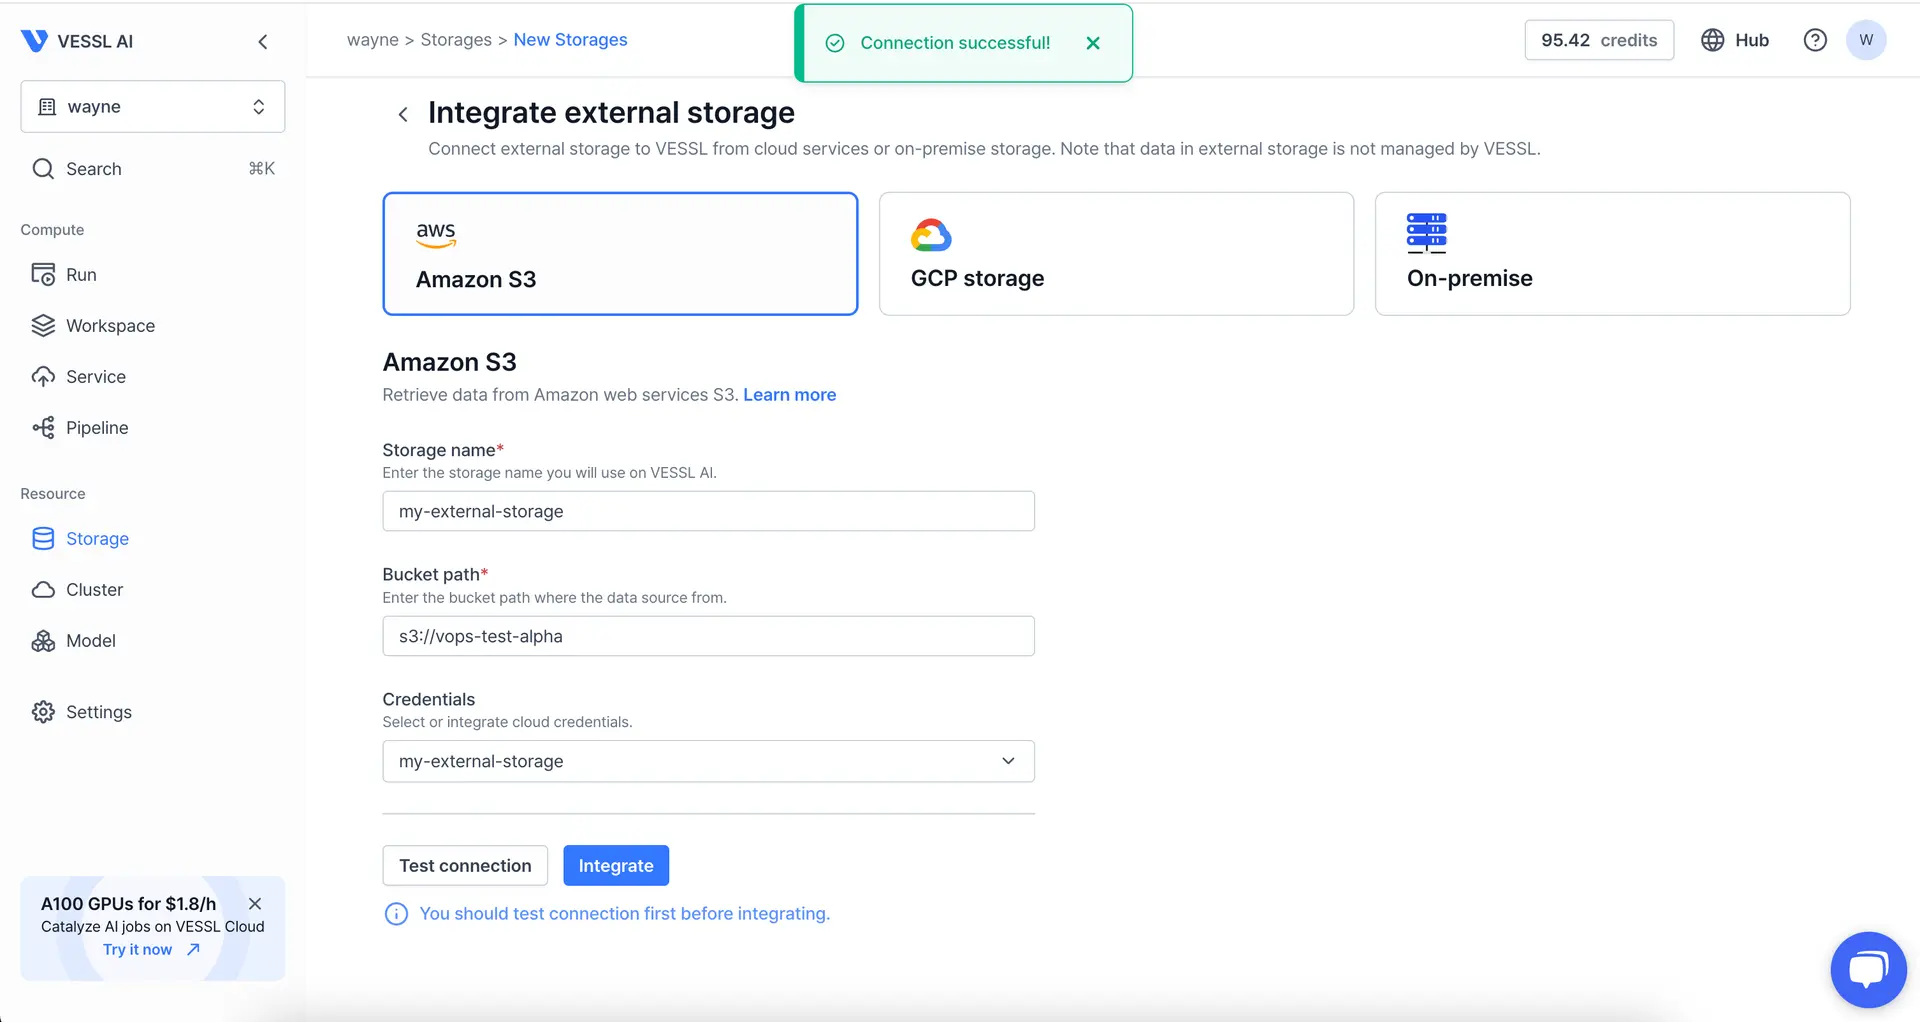Click the New Storages breadcrumb
The width and height of the screenshot is (1920, 1022).
click(x=570, y=40)
